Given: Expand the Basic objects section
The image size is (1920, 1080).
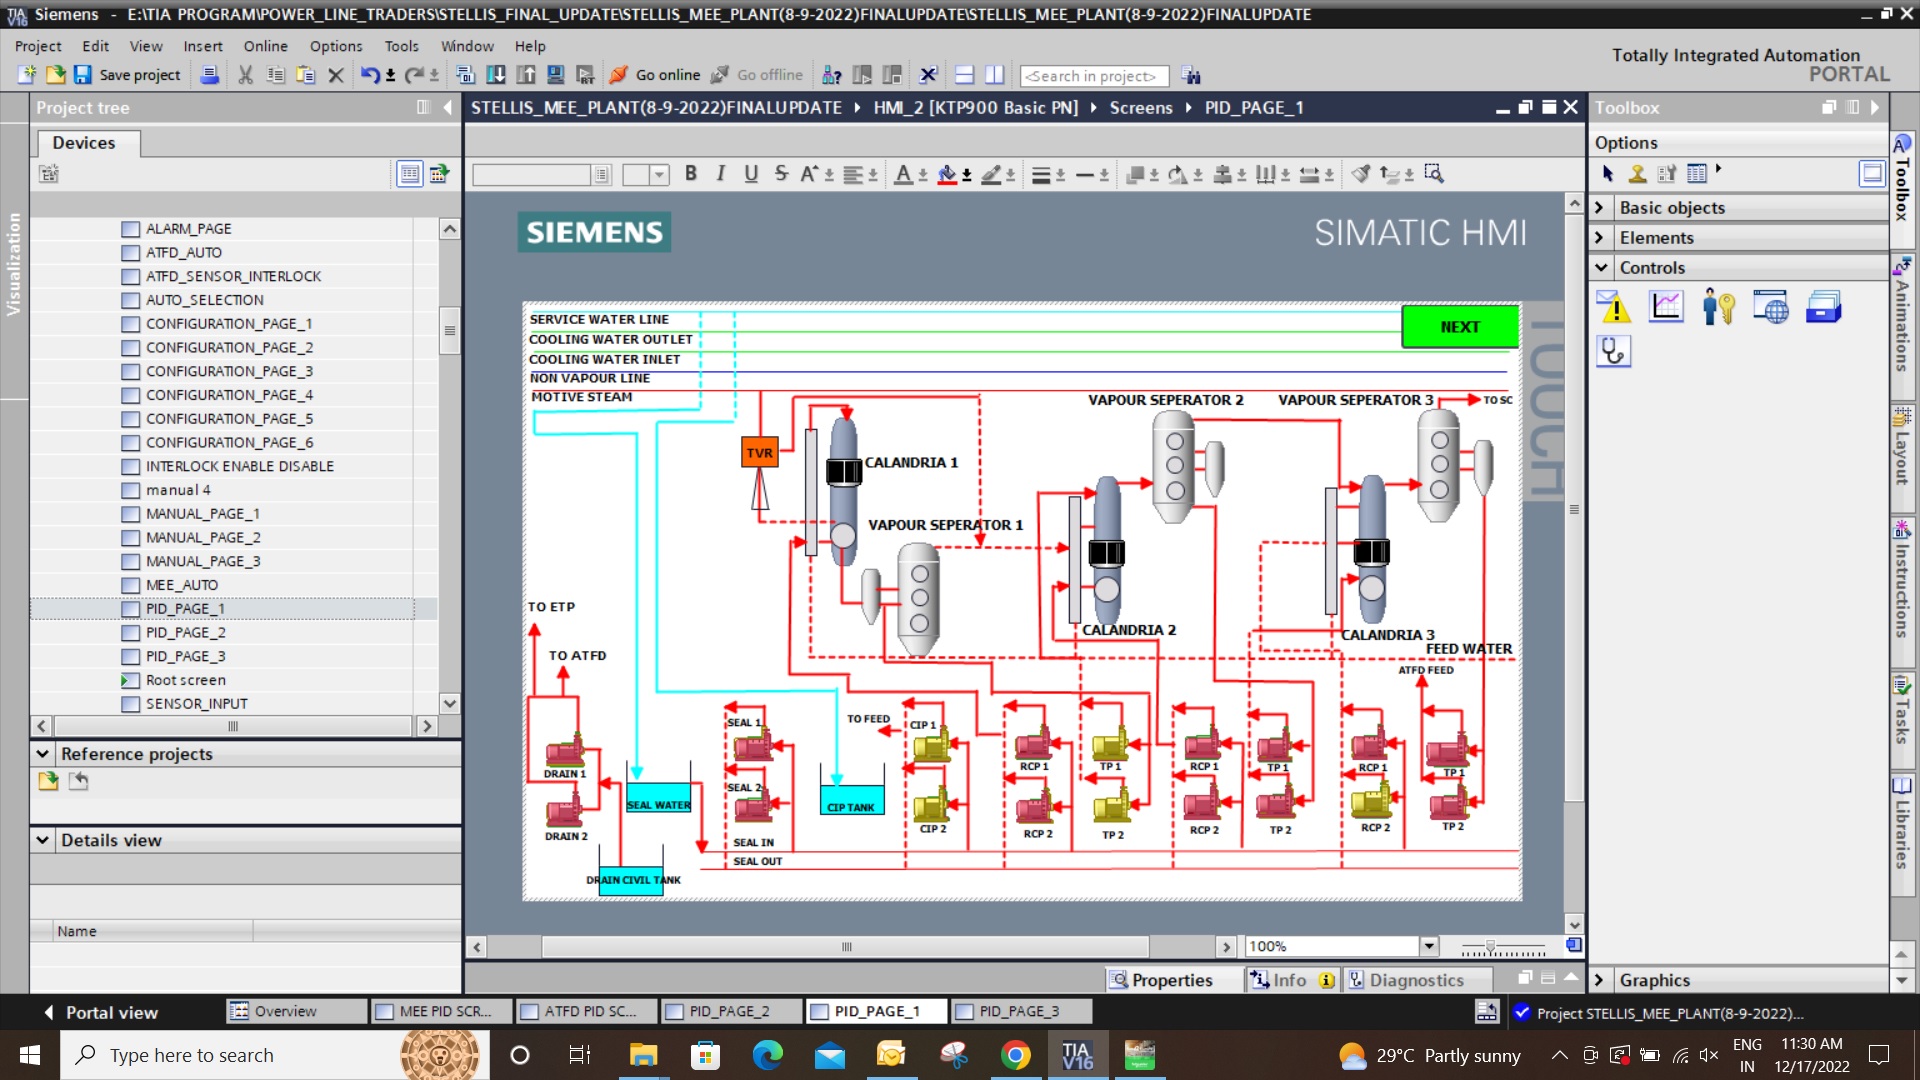Looking at the screenshot, I should pyautogui.click(x=1600, y=208).
